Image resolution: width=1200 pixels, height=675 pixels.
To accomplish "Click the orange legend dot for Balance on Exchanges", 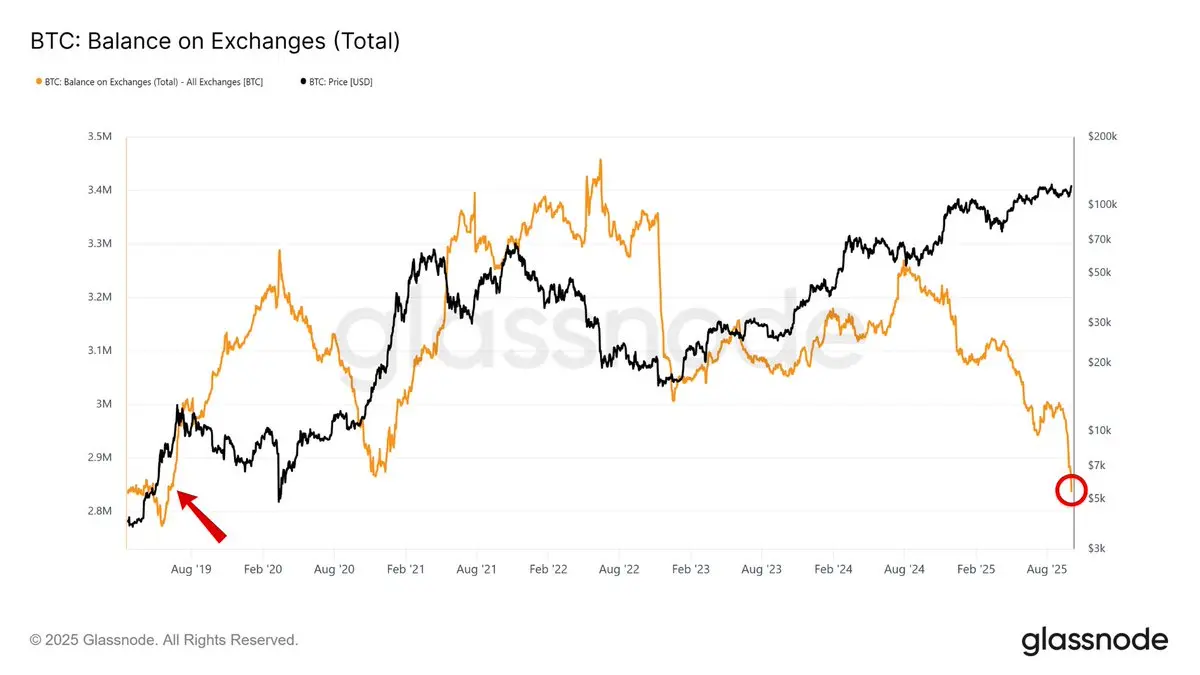I will [39, 81].
